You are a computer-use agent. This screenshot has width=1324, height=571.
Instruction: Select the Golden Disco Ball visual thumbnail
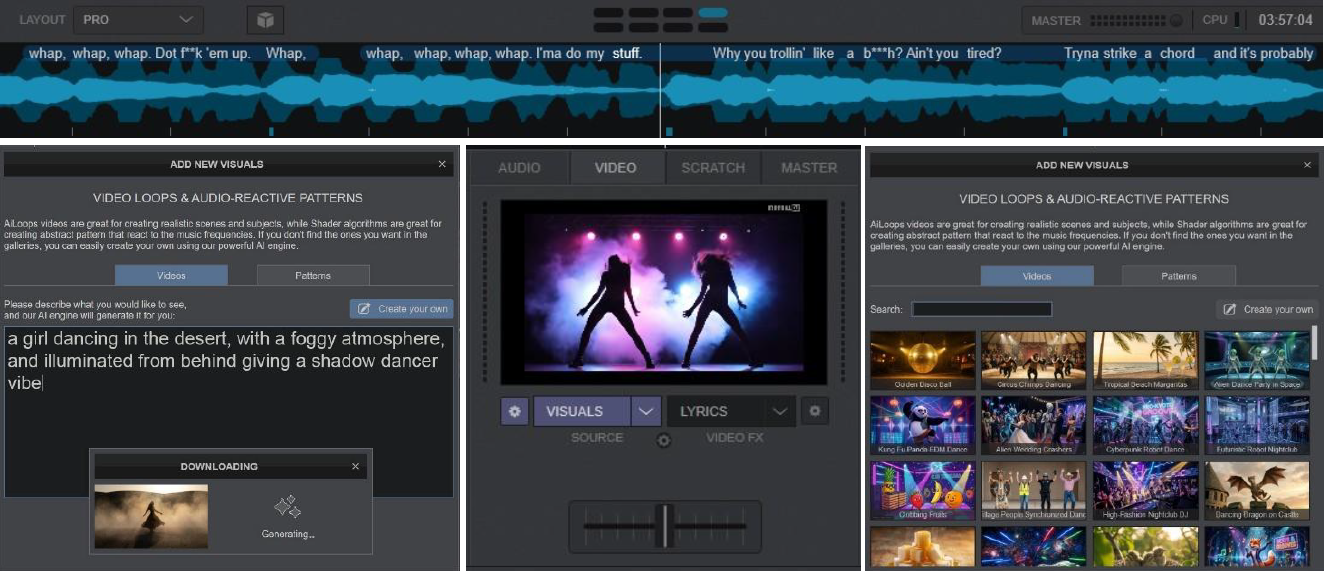[923, 360]
